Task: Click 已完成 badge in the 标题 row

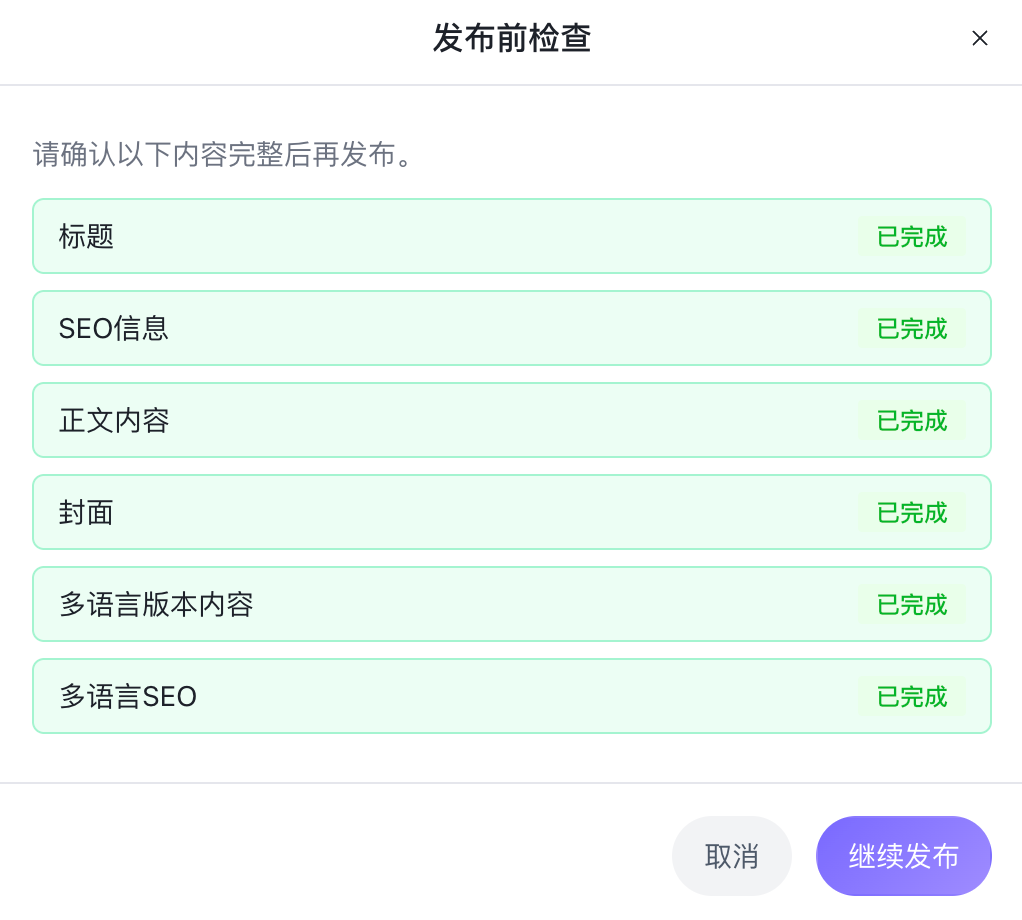Action: point(911,237)
